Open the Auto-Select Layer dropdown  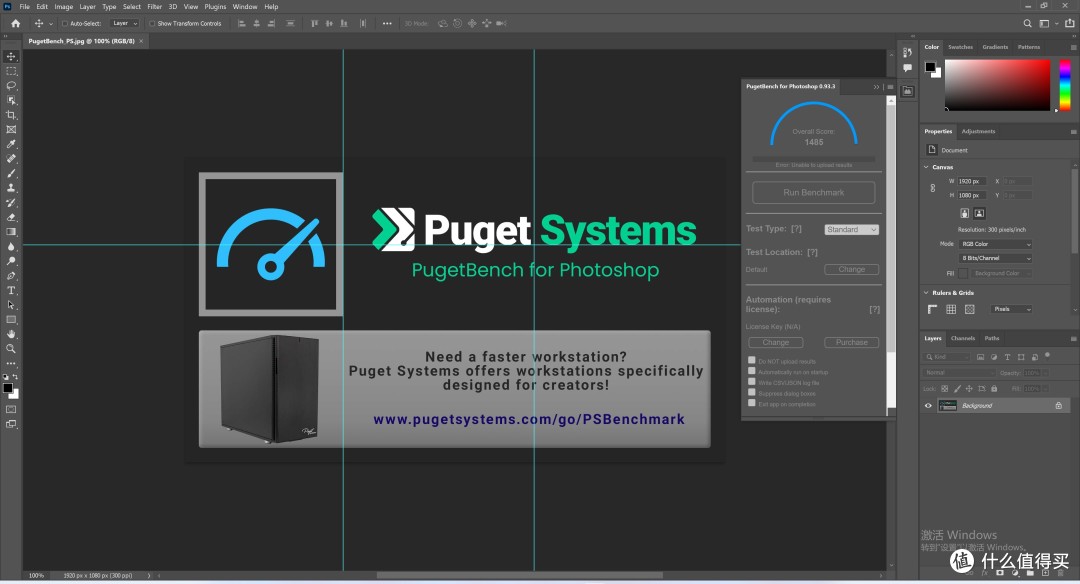pos(125,23)
